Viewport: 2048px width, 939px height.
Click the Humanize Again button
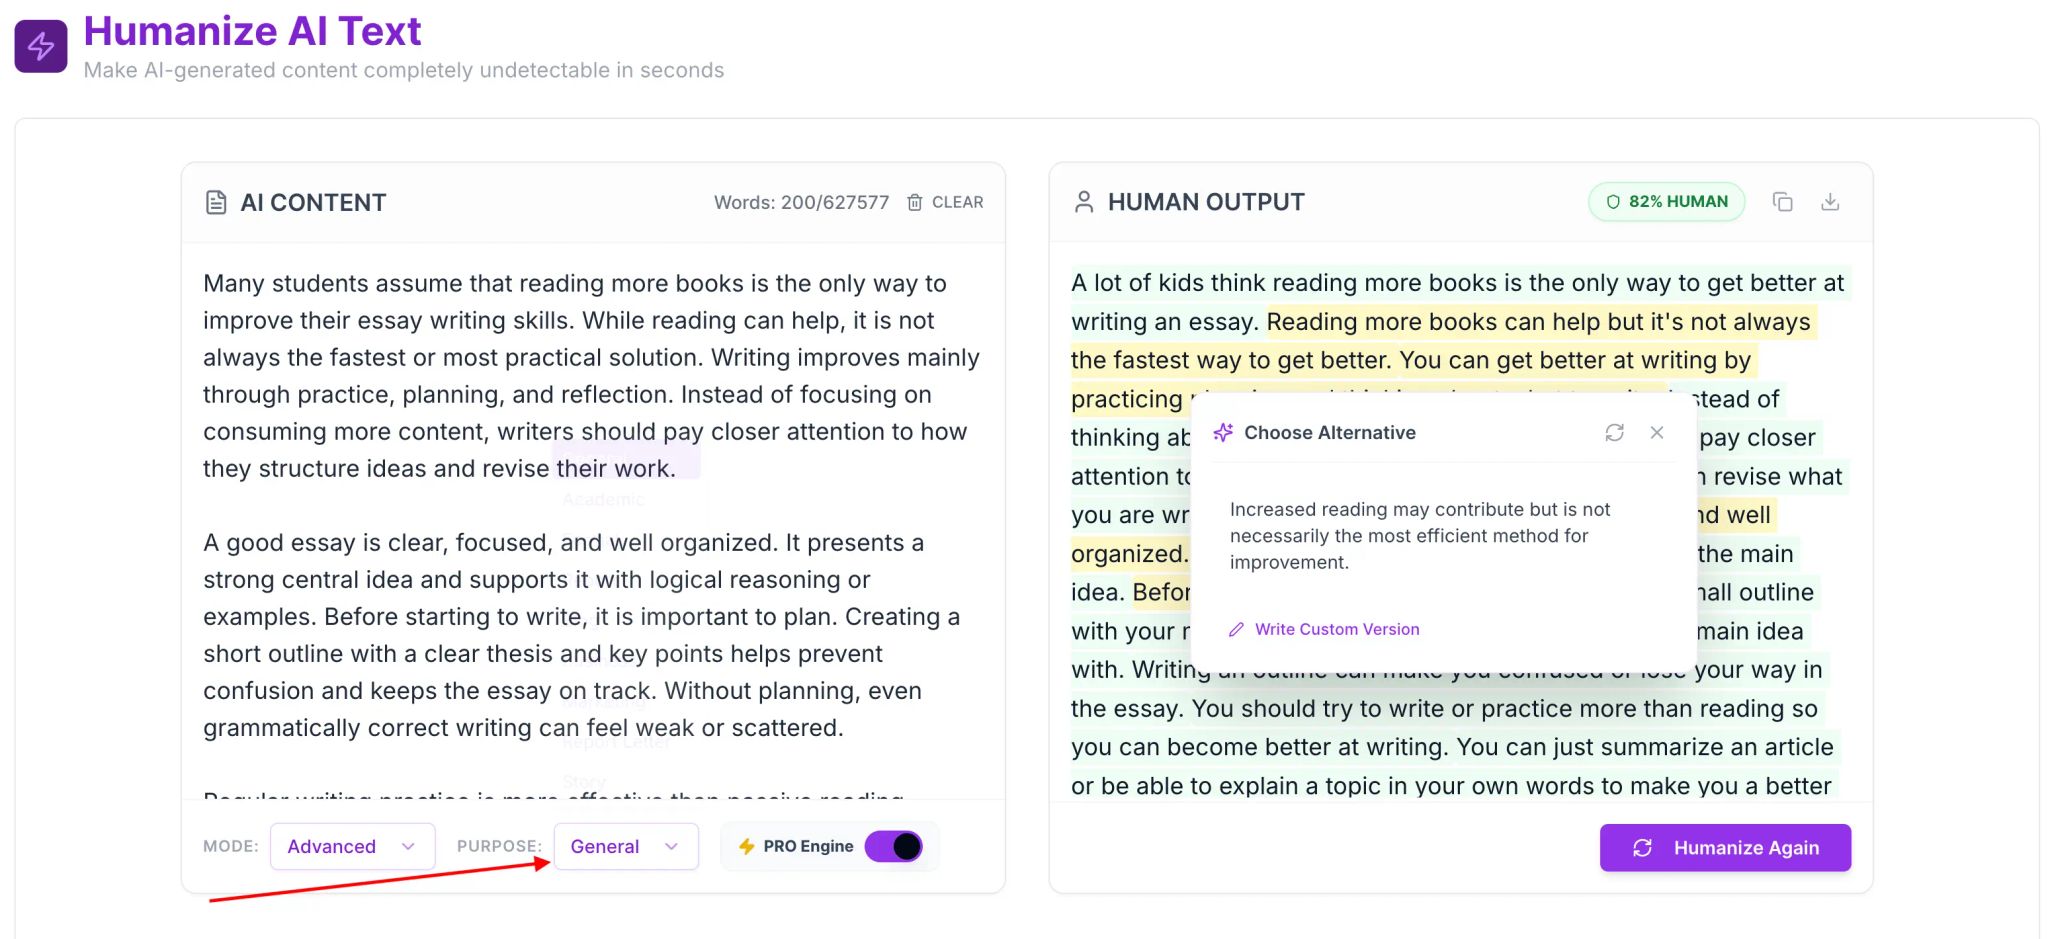click(x=1725, y=848)
